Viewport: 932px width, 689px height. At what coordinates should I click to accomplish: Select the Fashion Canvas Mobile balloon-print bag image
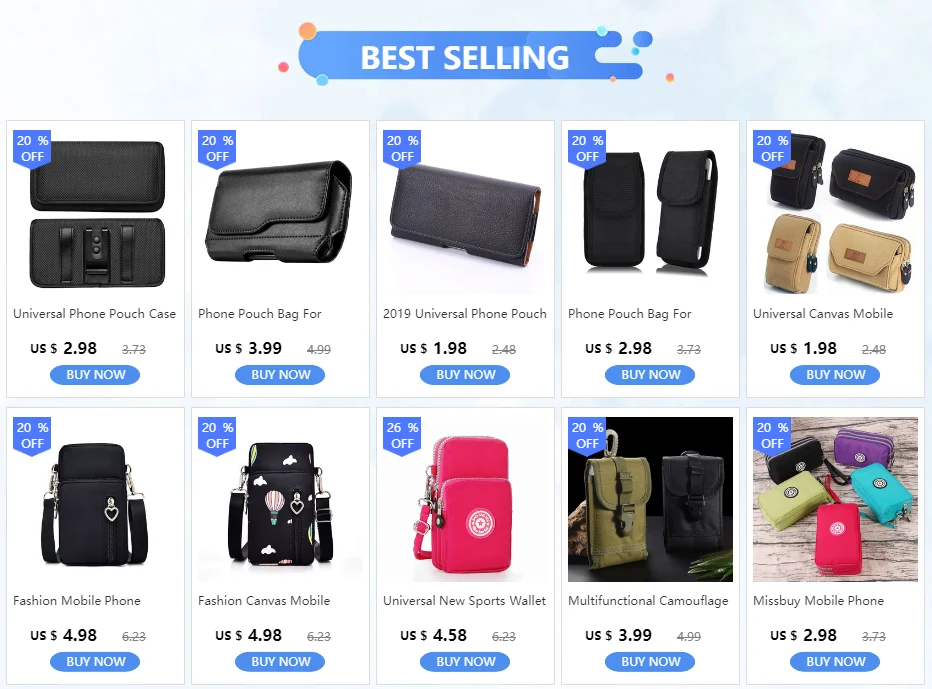tap(281, 499)
